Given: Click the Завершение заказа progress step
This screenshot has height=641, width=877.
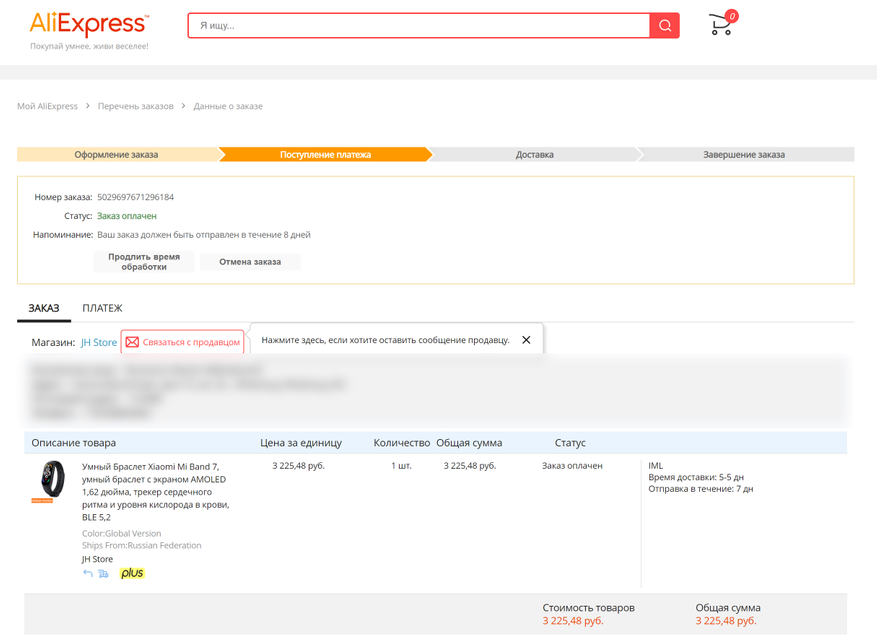Looking at the screenshot, I should (x=744, y=154).
